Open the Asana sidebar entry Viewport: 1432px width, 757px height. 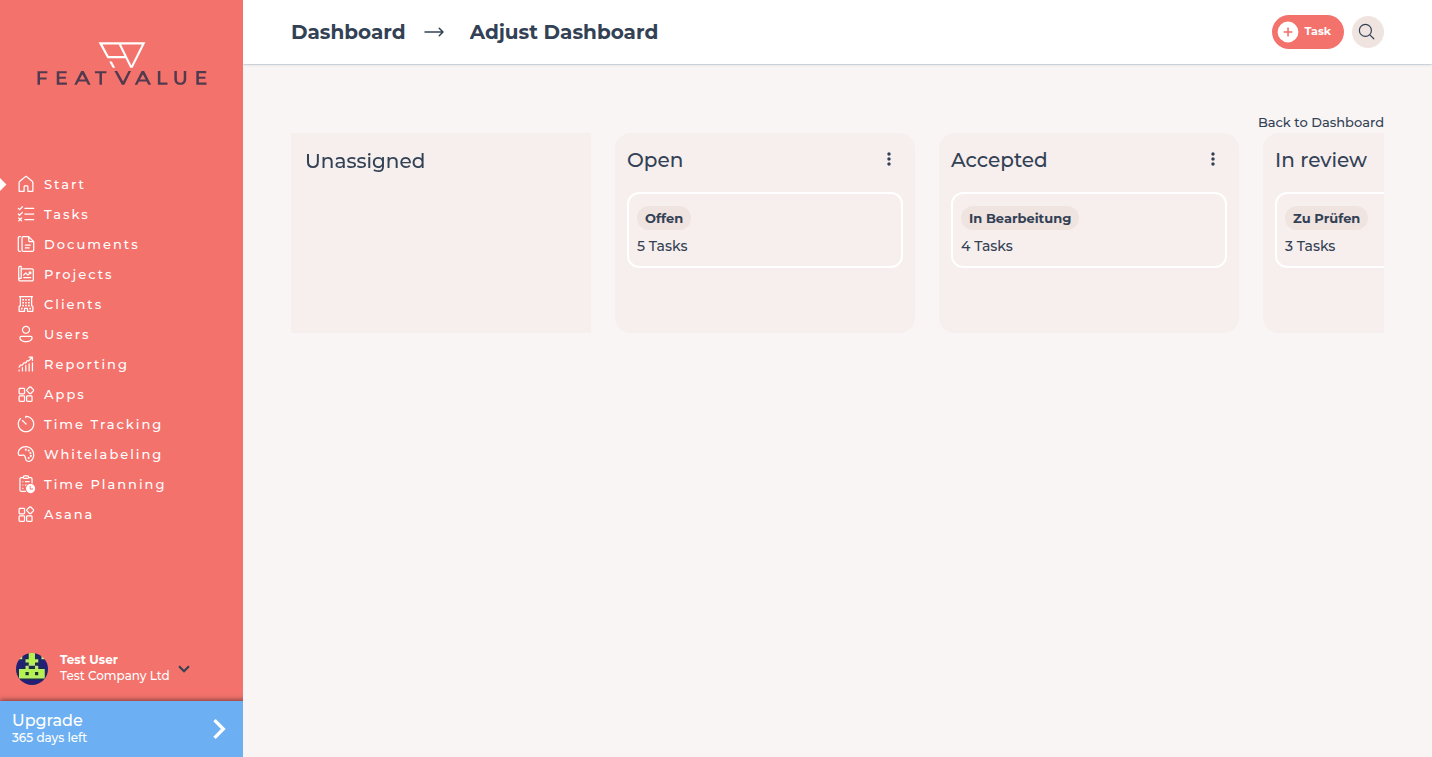pos(68,514)
